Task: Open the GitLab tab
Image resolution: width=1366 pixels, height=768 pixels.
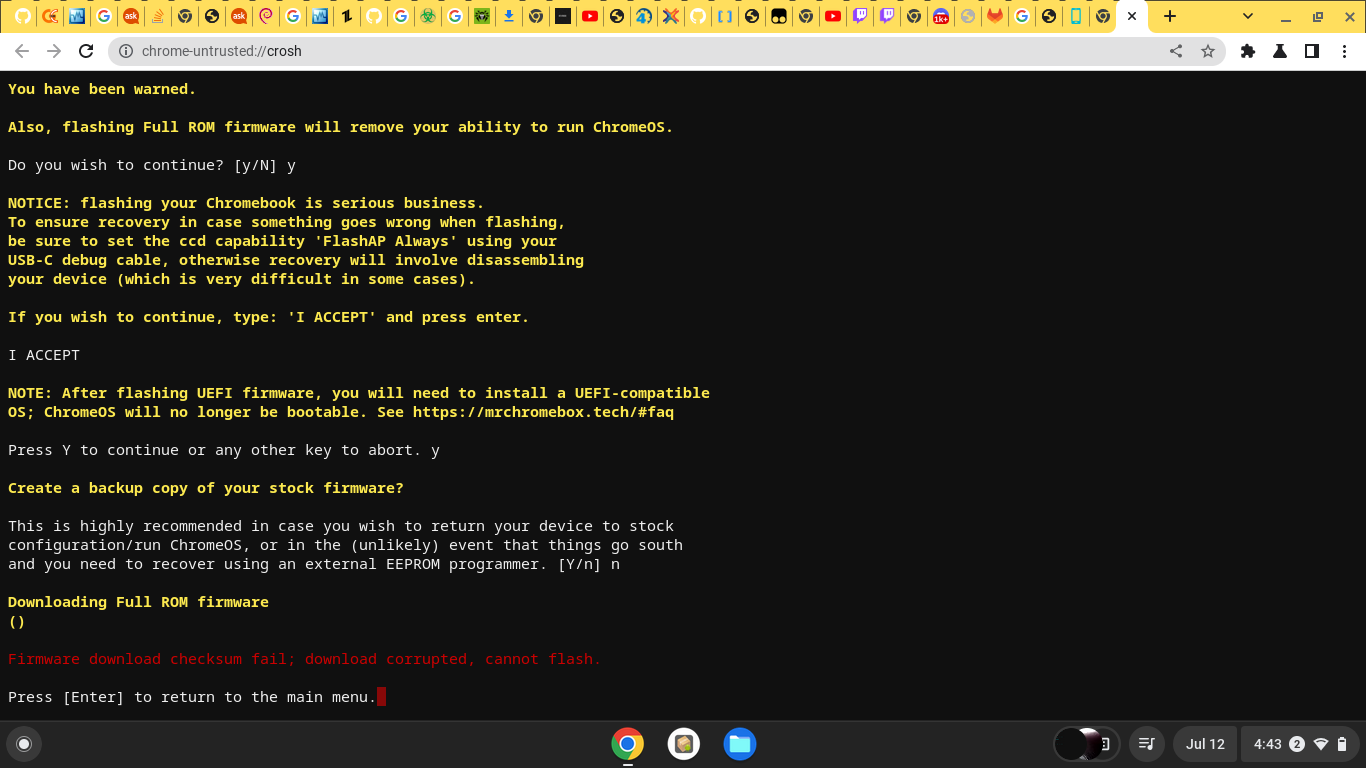Action: point(993,16)
